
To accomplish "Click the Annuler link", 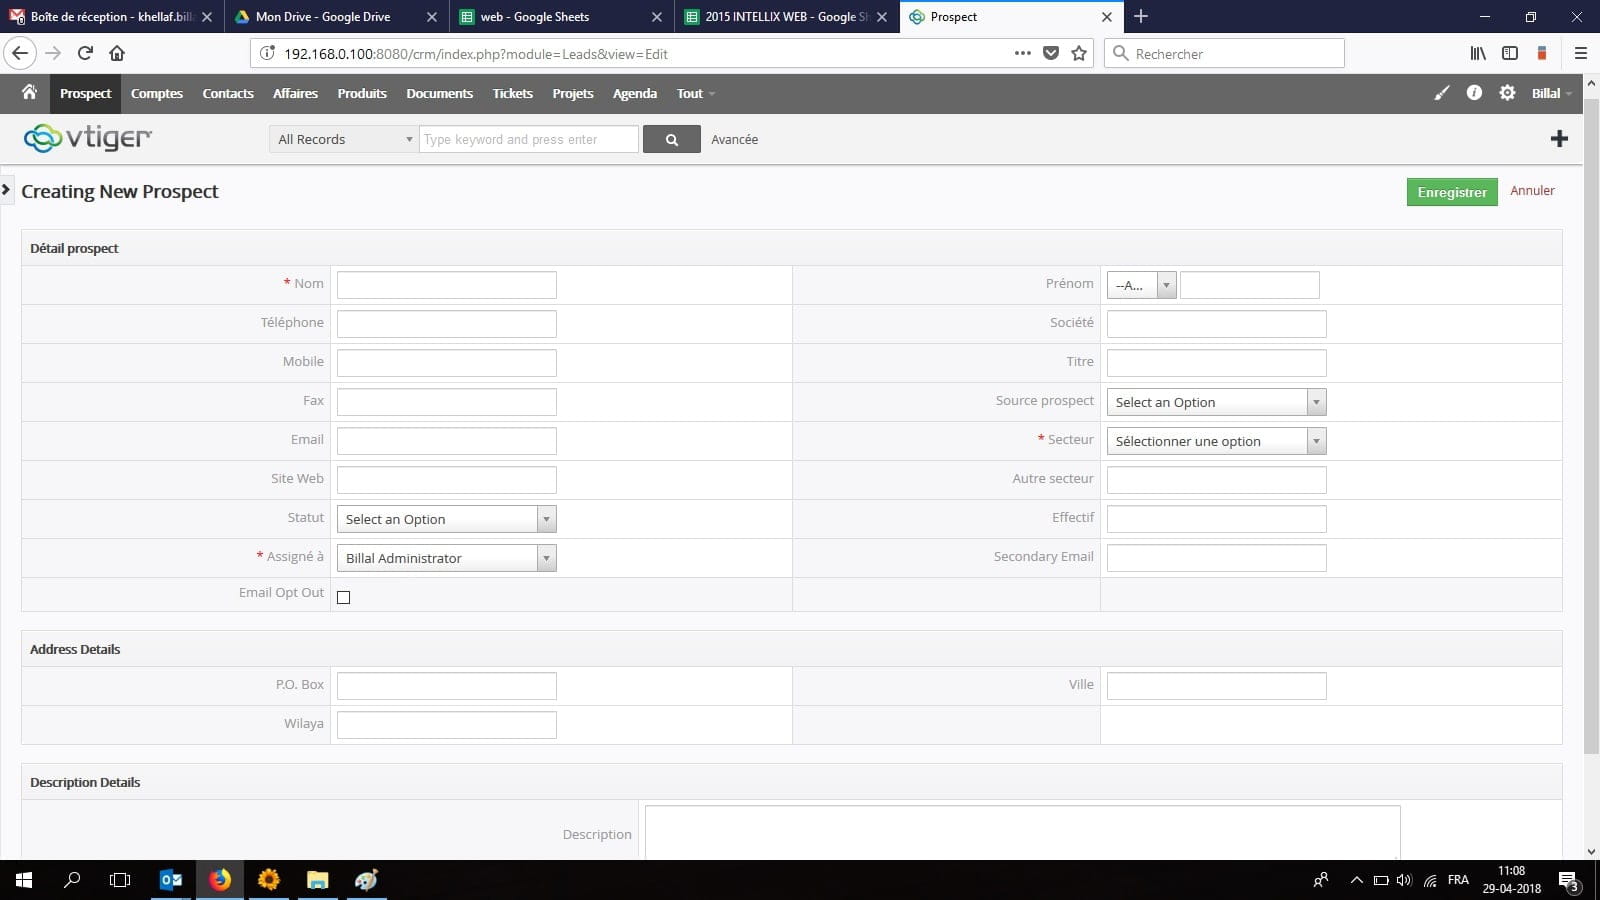I will click(1532, 191).
